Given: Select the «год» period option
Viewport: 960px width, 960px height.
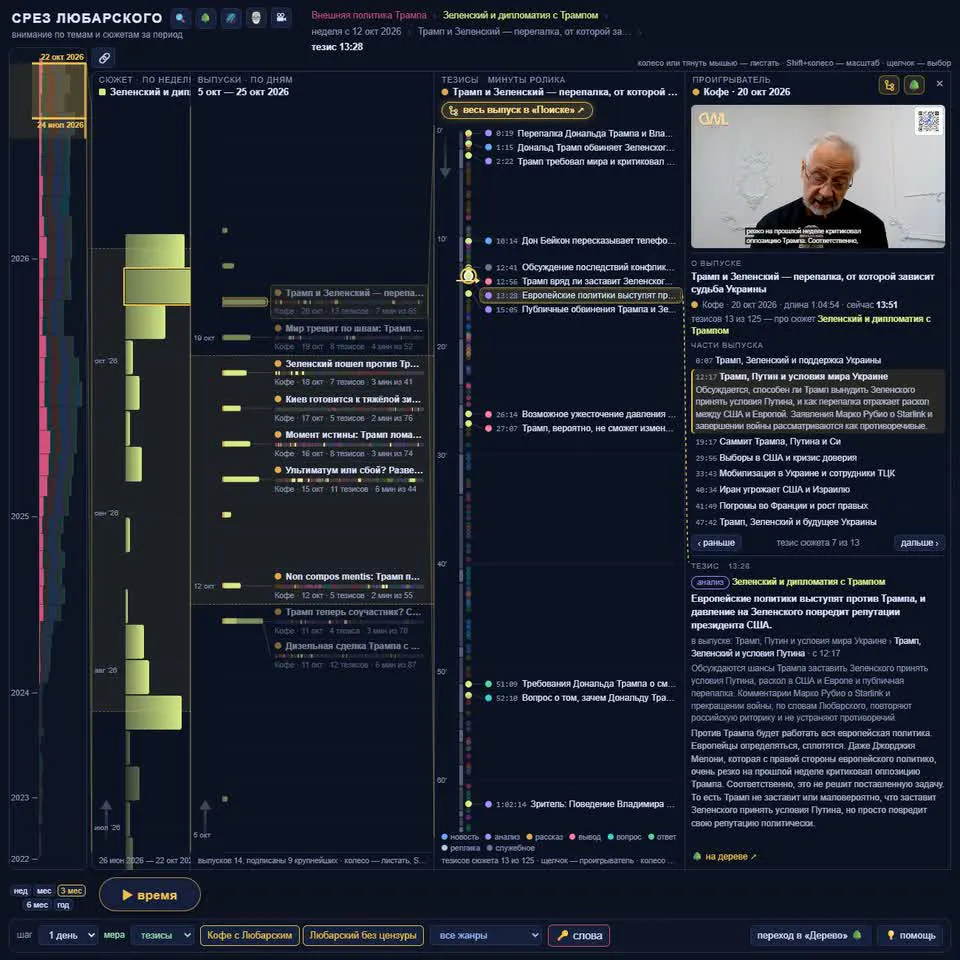Looking at the screenshot, I should click(63, 905).
